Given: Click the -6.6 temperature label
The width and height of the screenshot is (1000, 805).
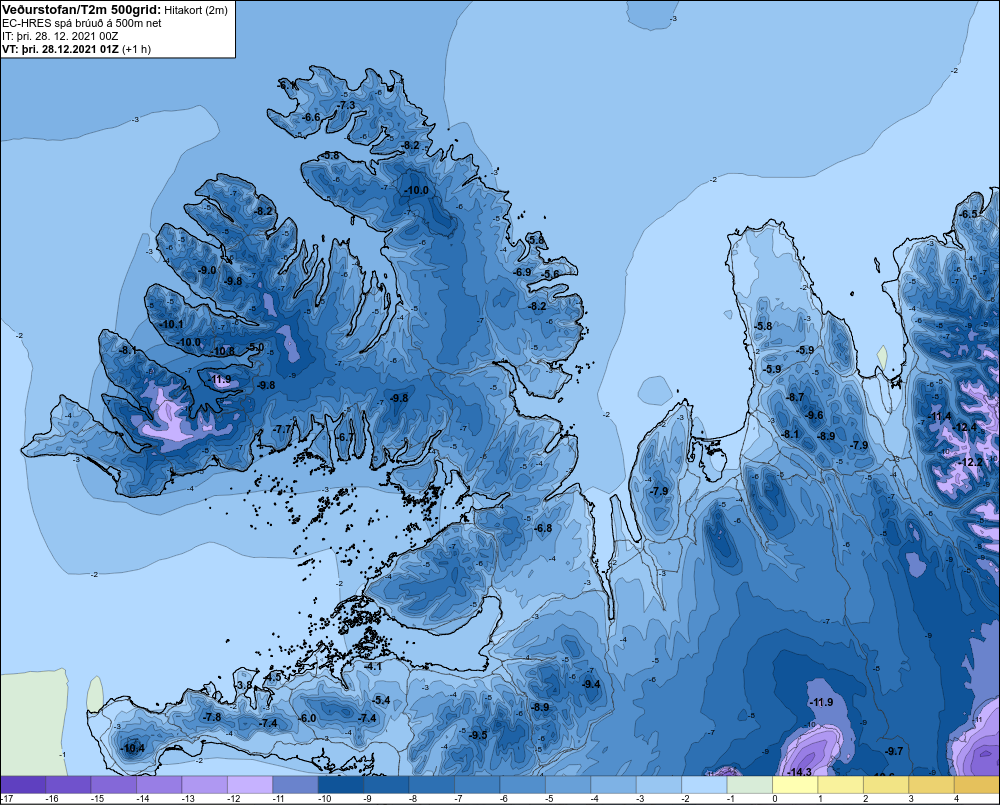Looking at the screenshot, I should click(x=311, y=117).
